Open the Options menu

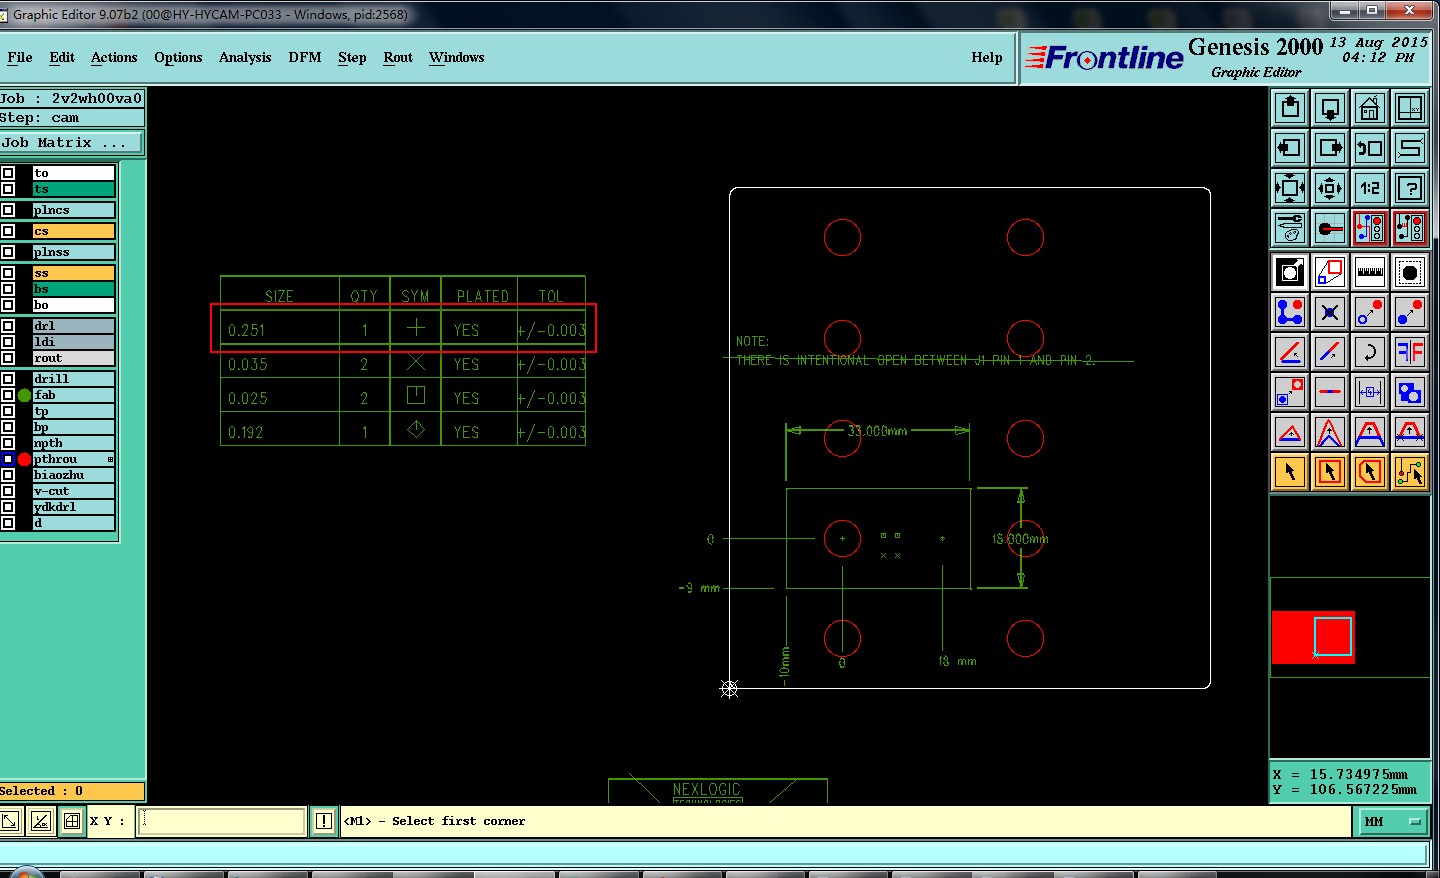(x=178, y=57)
